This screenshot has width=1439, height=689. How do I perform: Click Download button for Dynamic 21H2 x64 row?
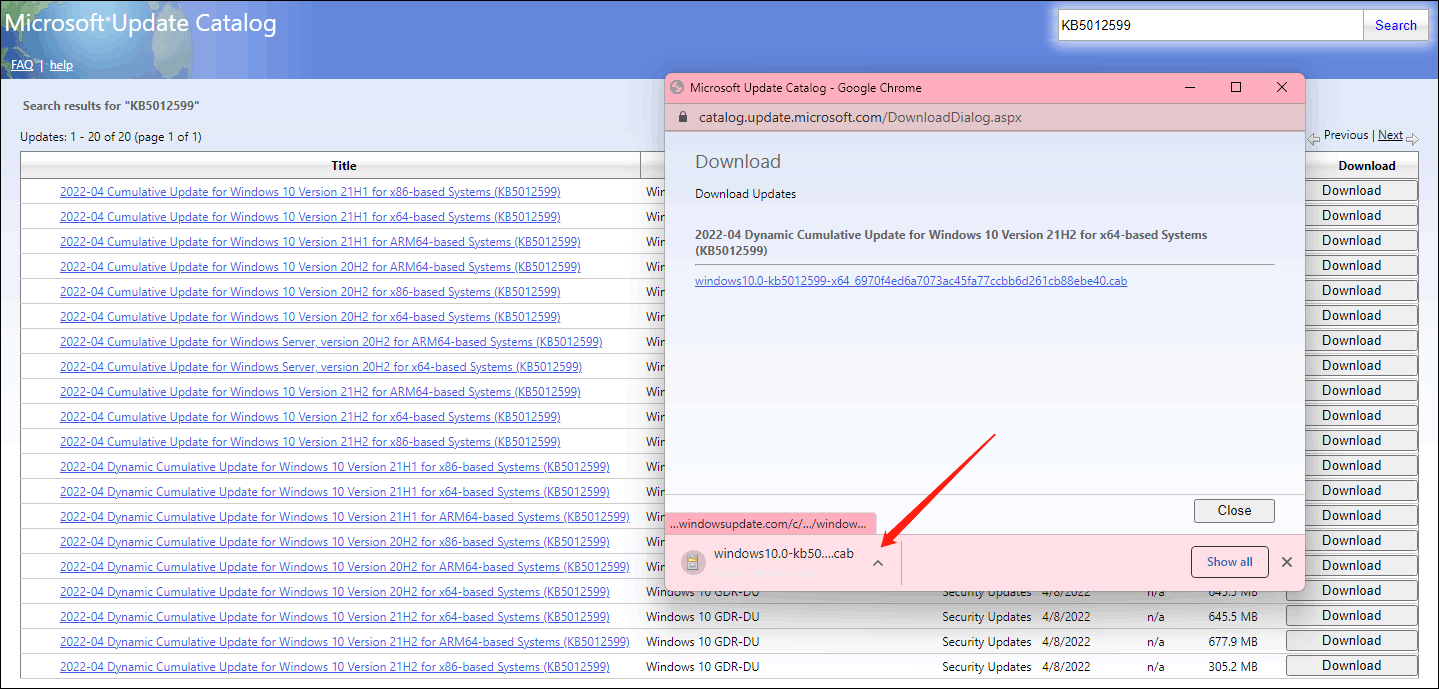(x=1351, y=616)
